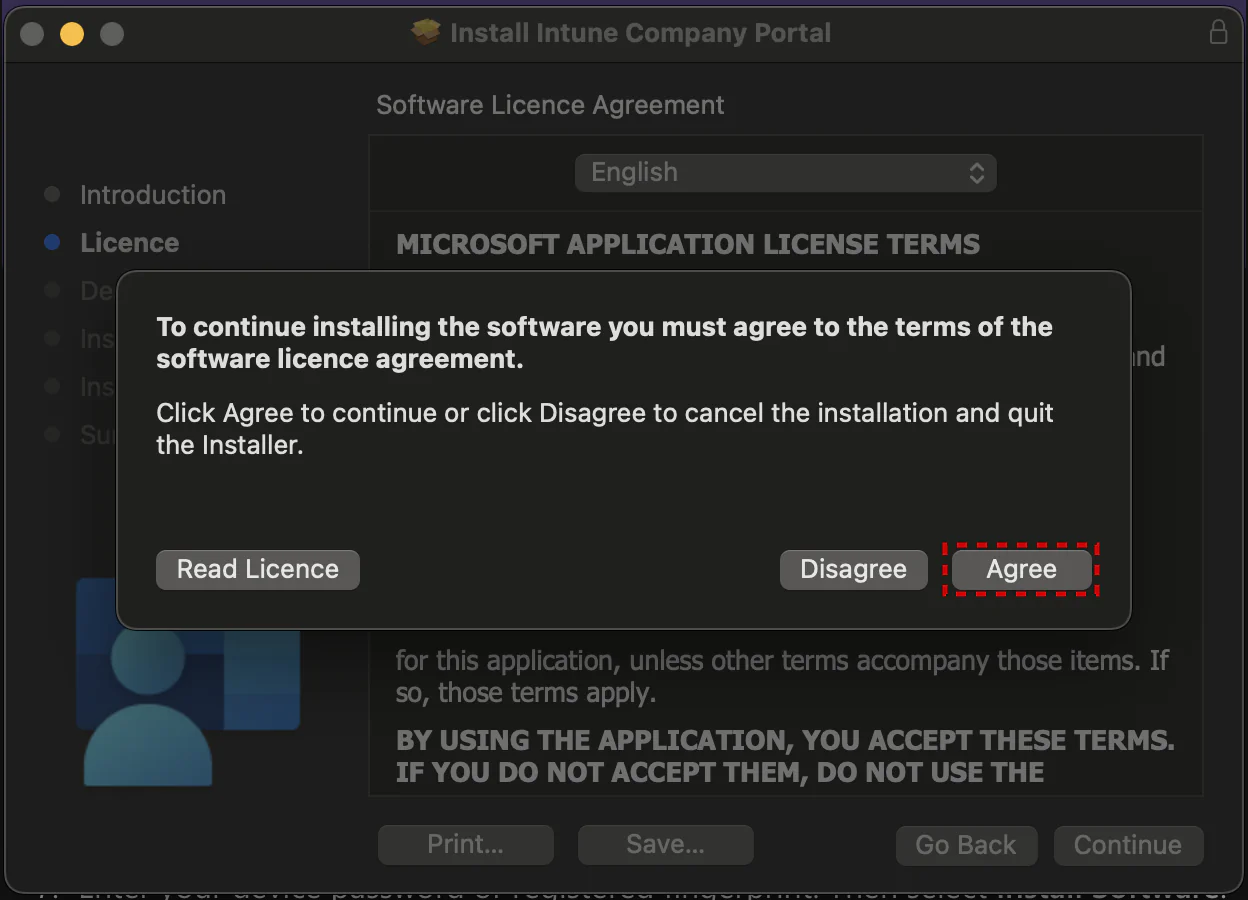This screenshot has height=900, width=1248.
Task: Click the 'Click Agree to continue' dialog instruction text
Action: [x=605, y=429]
